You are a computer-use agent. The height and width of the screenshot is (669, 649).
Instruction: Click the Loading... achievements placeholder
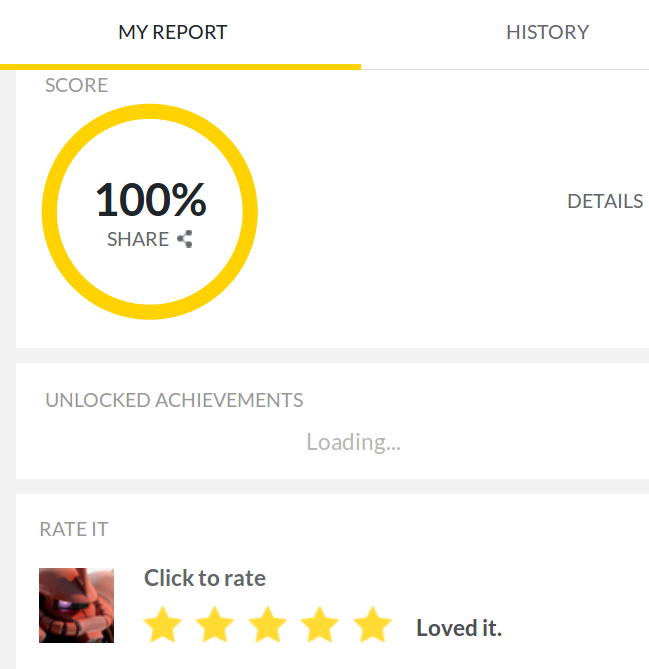pyautogui.click(x=353, y=442)
